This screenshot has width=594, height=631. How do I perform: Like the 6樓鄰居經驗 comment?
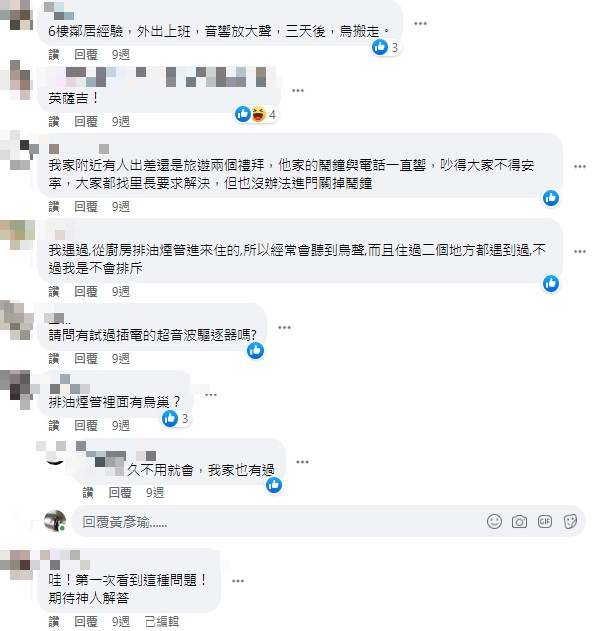(x=54, y=54)
